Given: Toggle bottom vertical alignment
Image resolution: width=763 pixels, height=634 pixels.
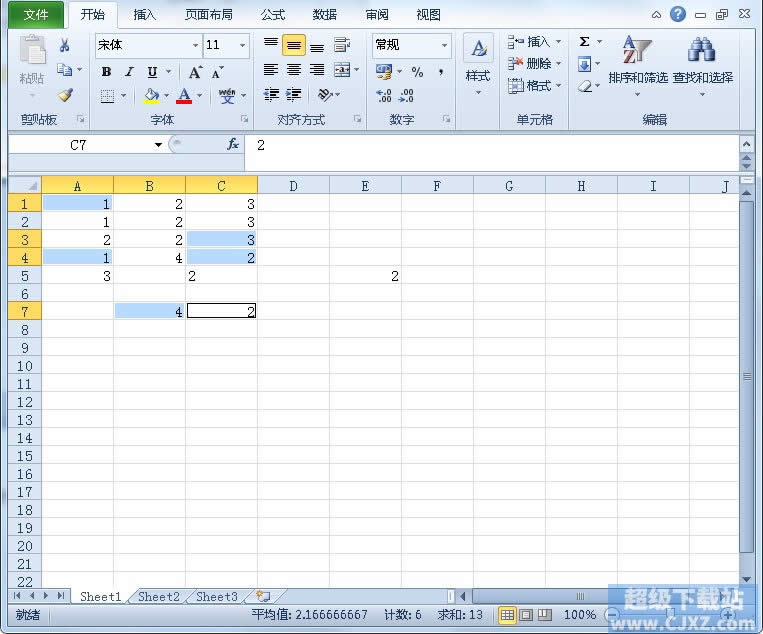Looking at the screenshot, I should [317, 45].
